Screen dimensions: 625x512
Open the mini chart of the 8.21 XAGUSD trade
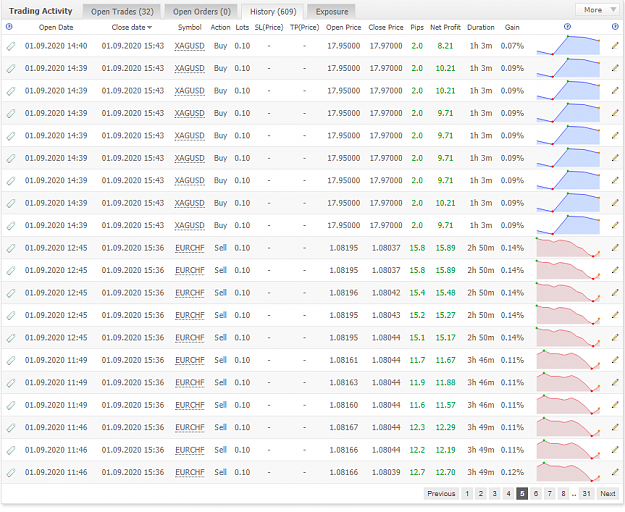tap(568, 45)
